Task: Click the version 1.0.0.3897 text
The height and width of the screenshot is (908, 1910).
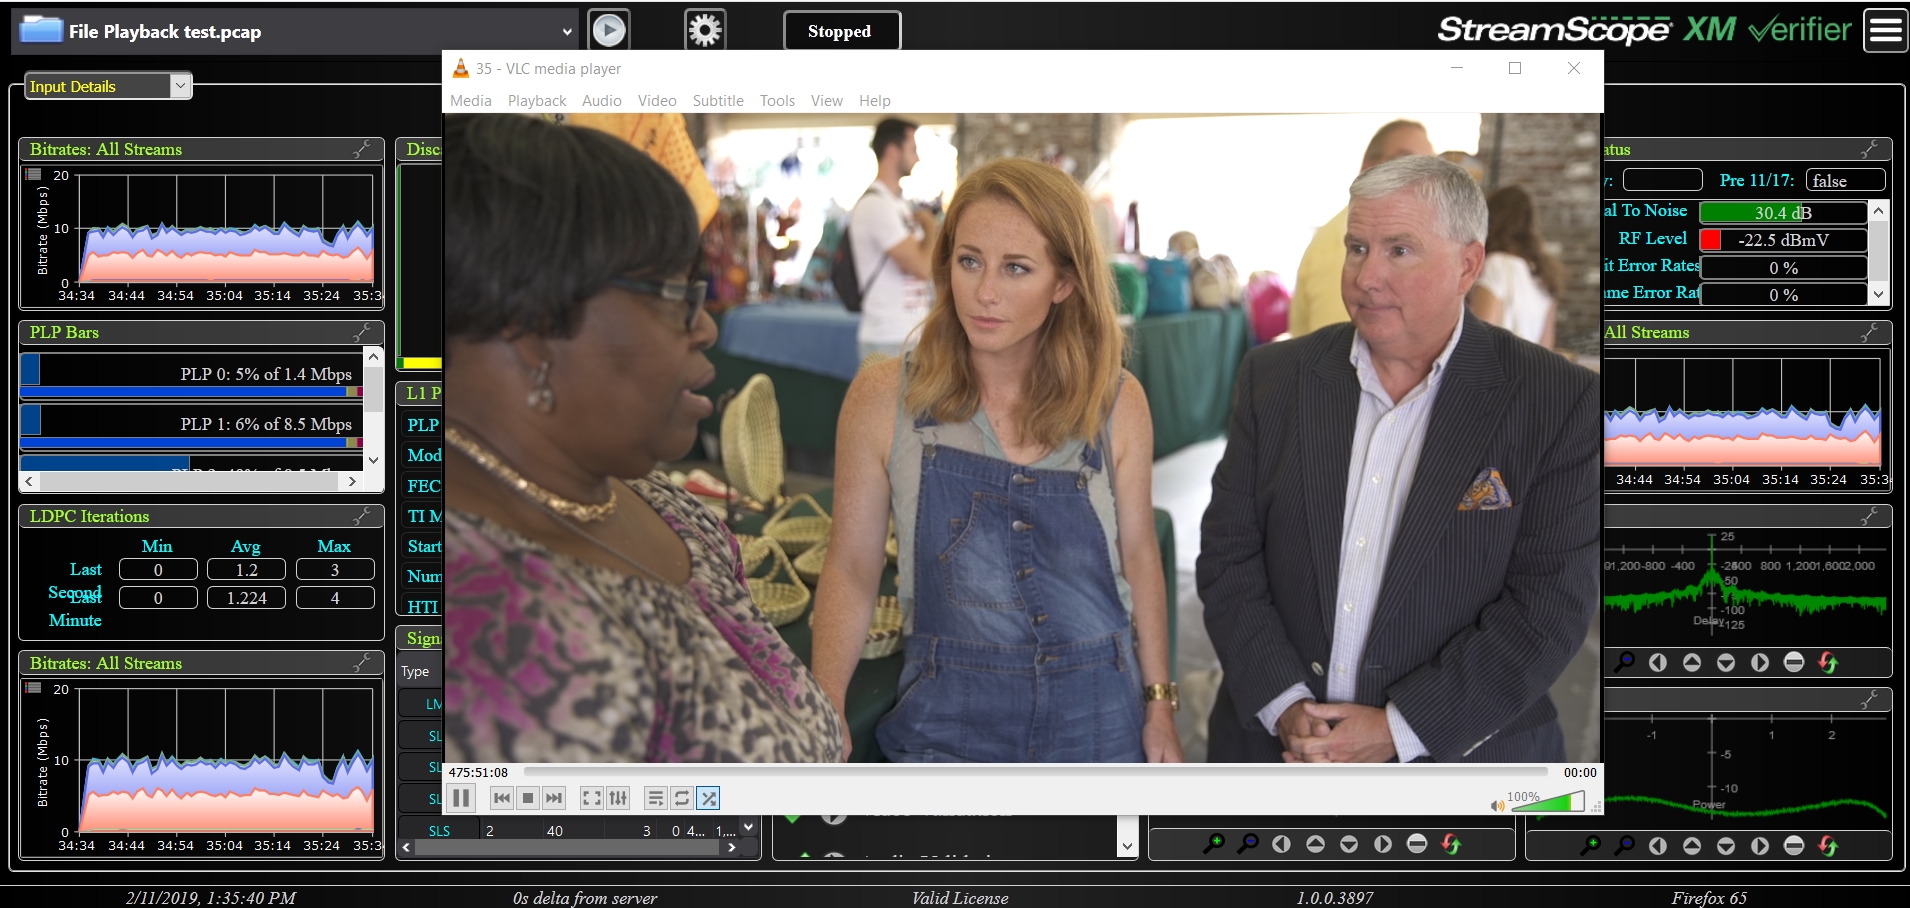Action: point(1335,898)
